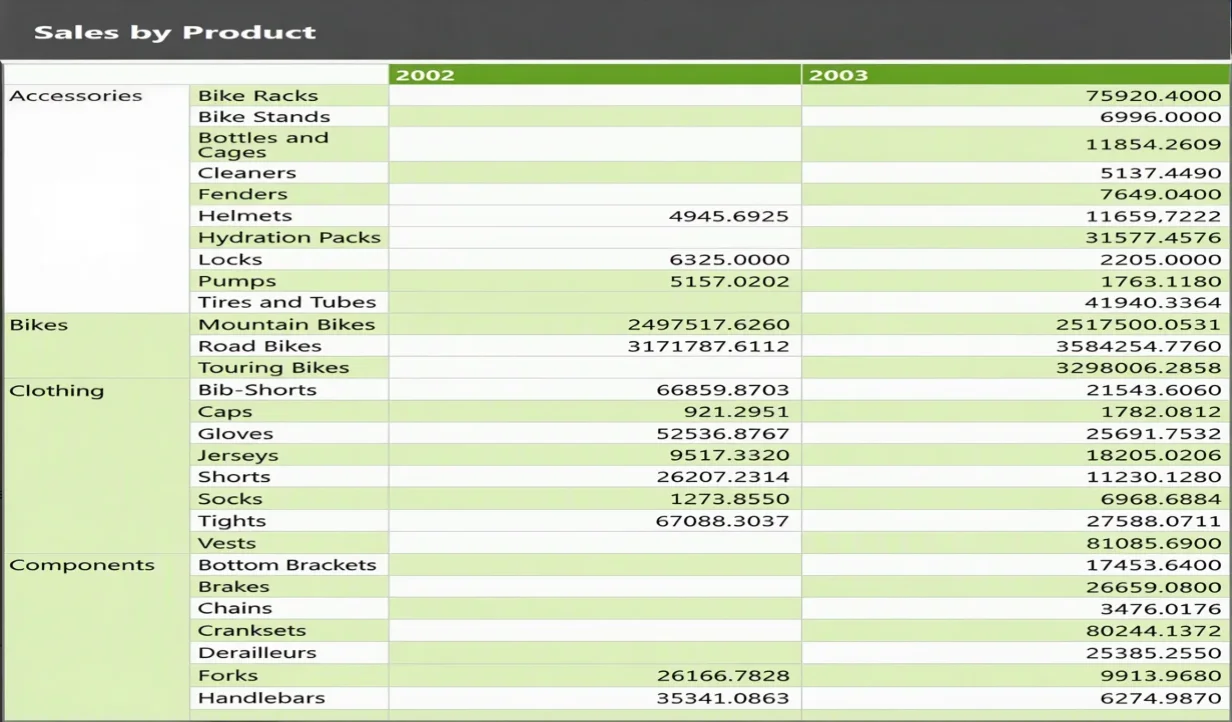The width and height of the screenshot is (1232, 722).
Task: Select Caps 2002 value 921.2951
Action: coord(736,412)
